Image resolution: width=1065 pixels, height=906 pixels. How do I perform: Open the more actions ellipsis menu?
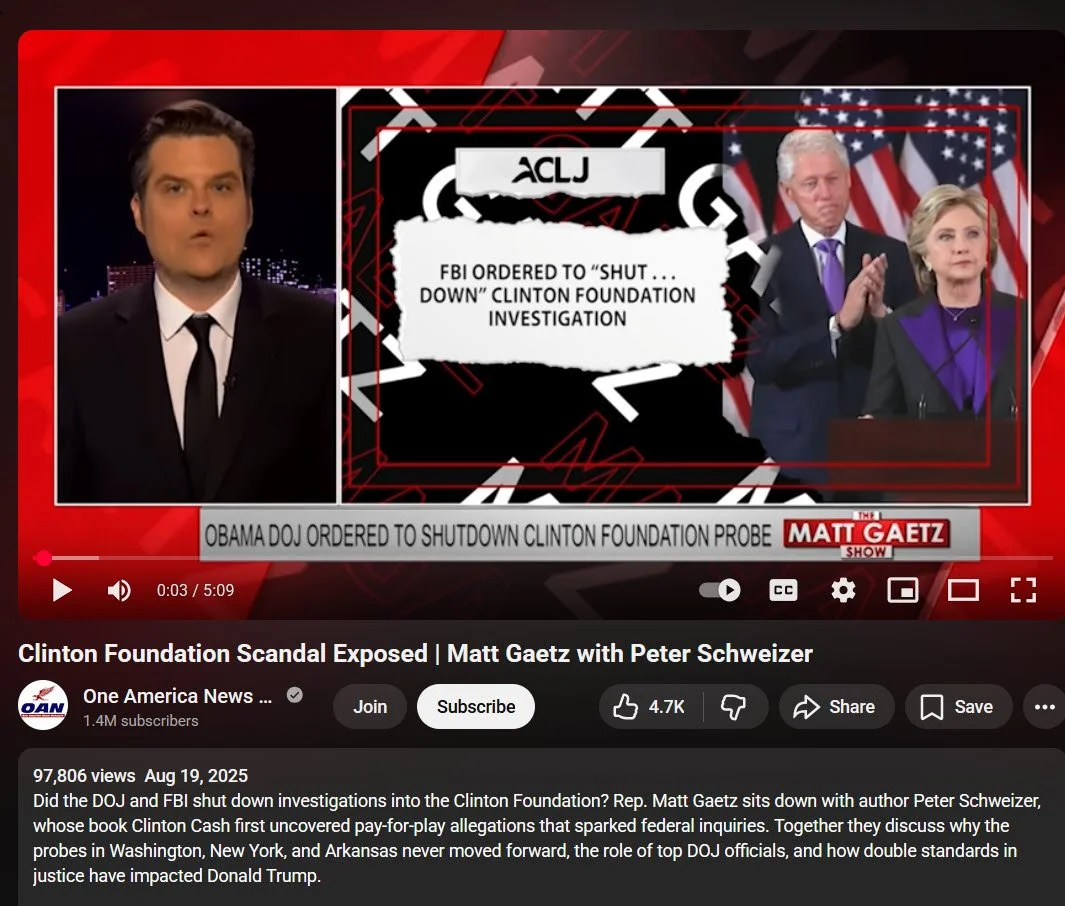tap(1044, 706)
